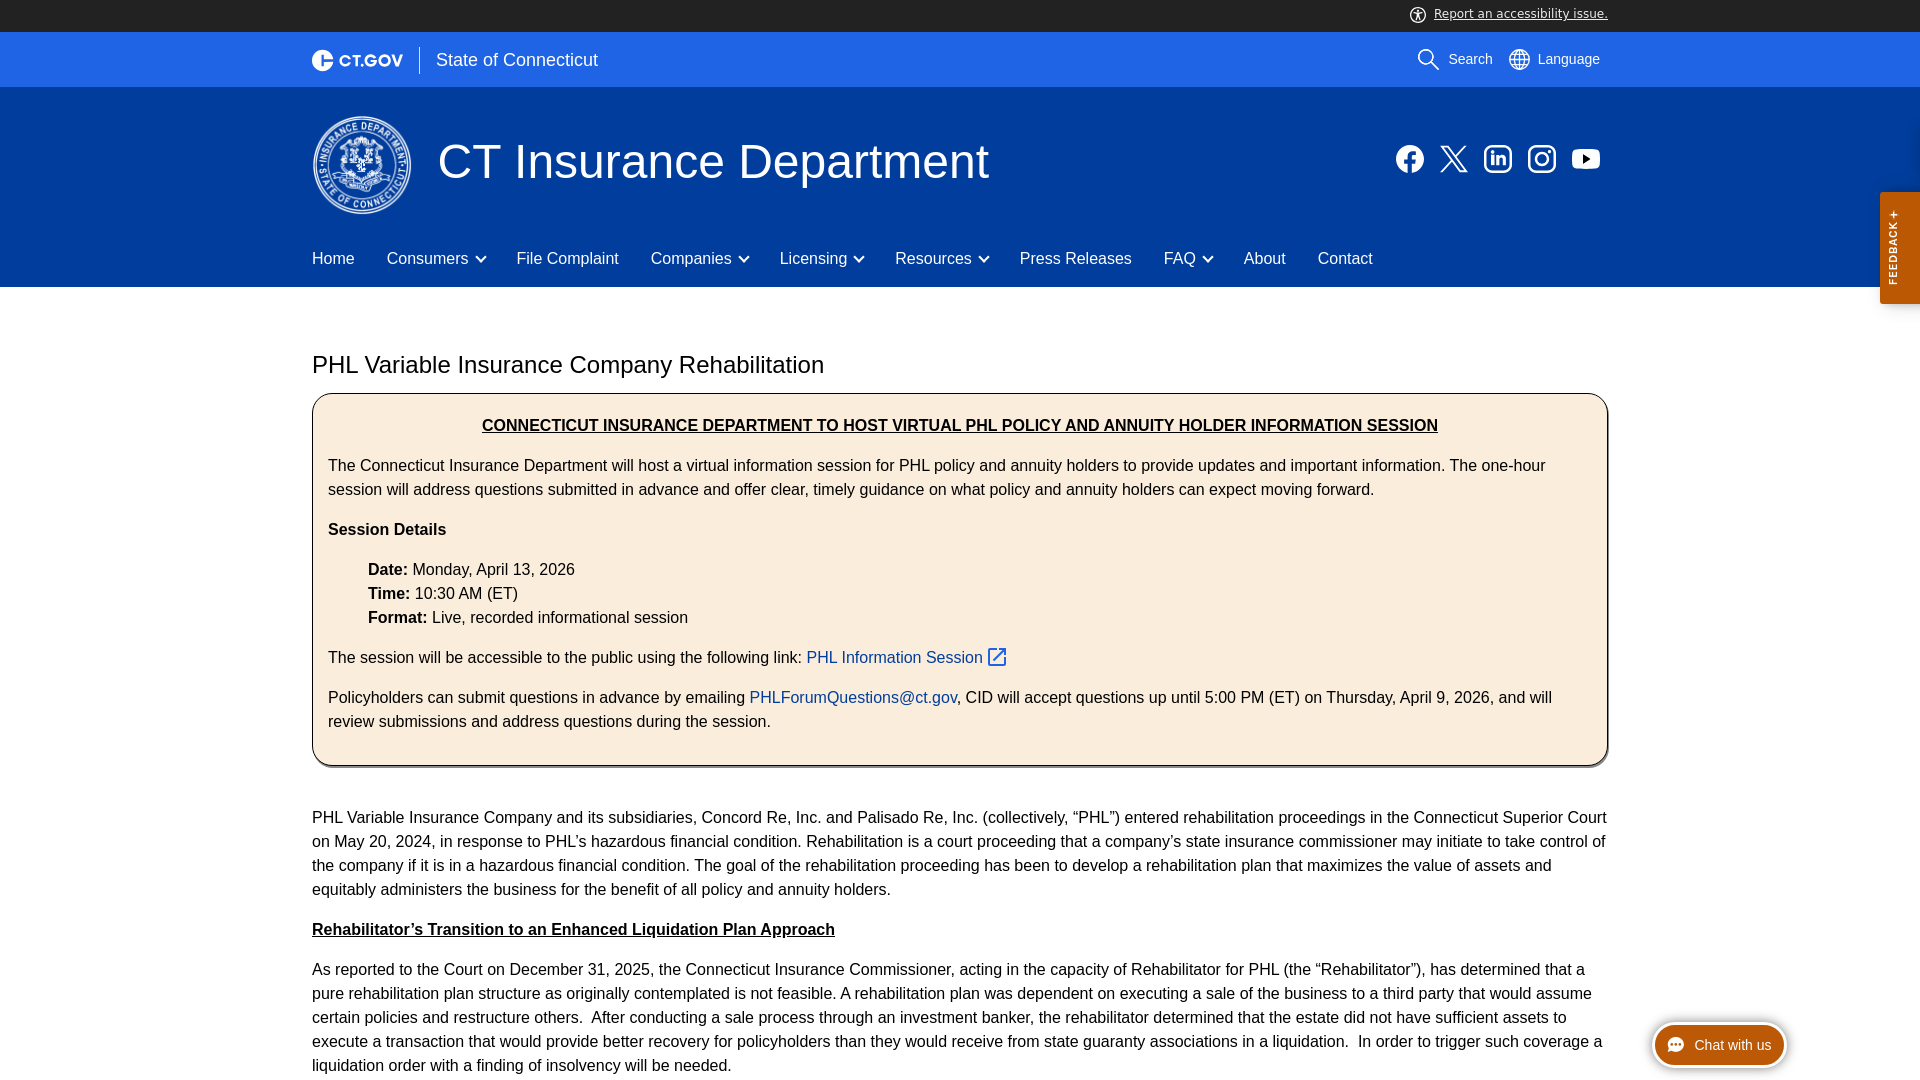The width and height of the screenshot is (1920, 1080).
Task: Open the LinkedIn social icon
Action: (1498, 159)
